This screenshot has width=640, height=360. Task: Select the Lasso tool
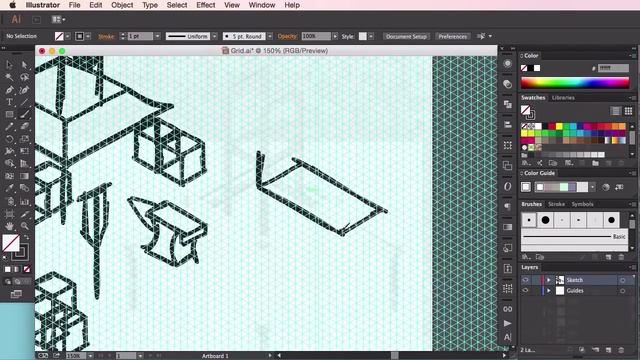coord(24,77)
